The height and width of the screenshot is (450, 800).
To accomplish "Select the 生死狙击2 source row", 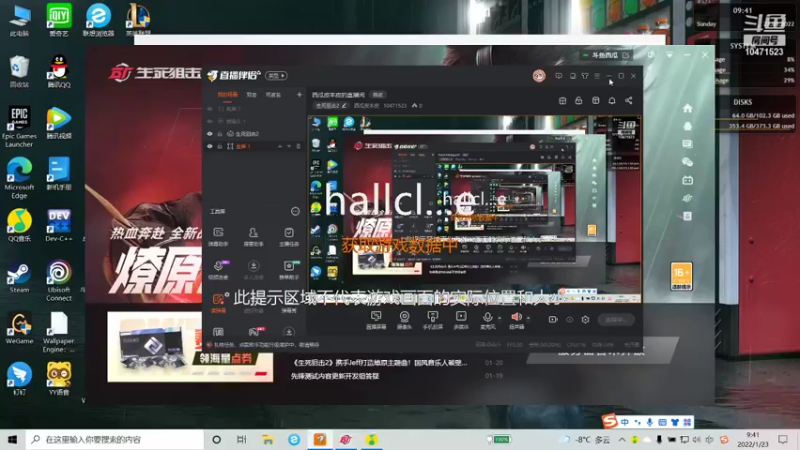I will point(254,134).
